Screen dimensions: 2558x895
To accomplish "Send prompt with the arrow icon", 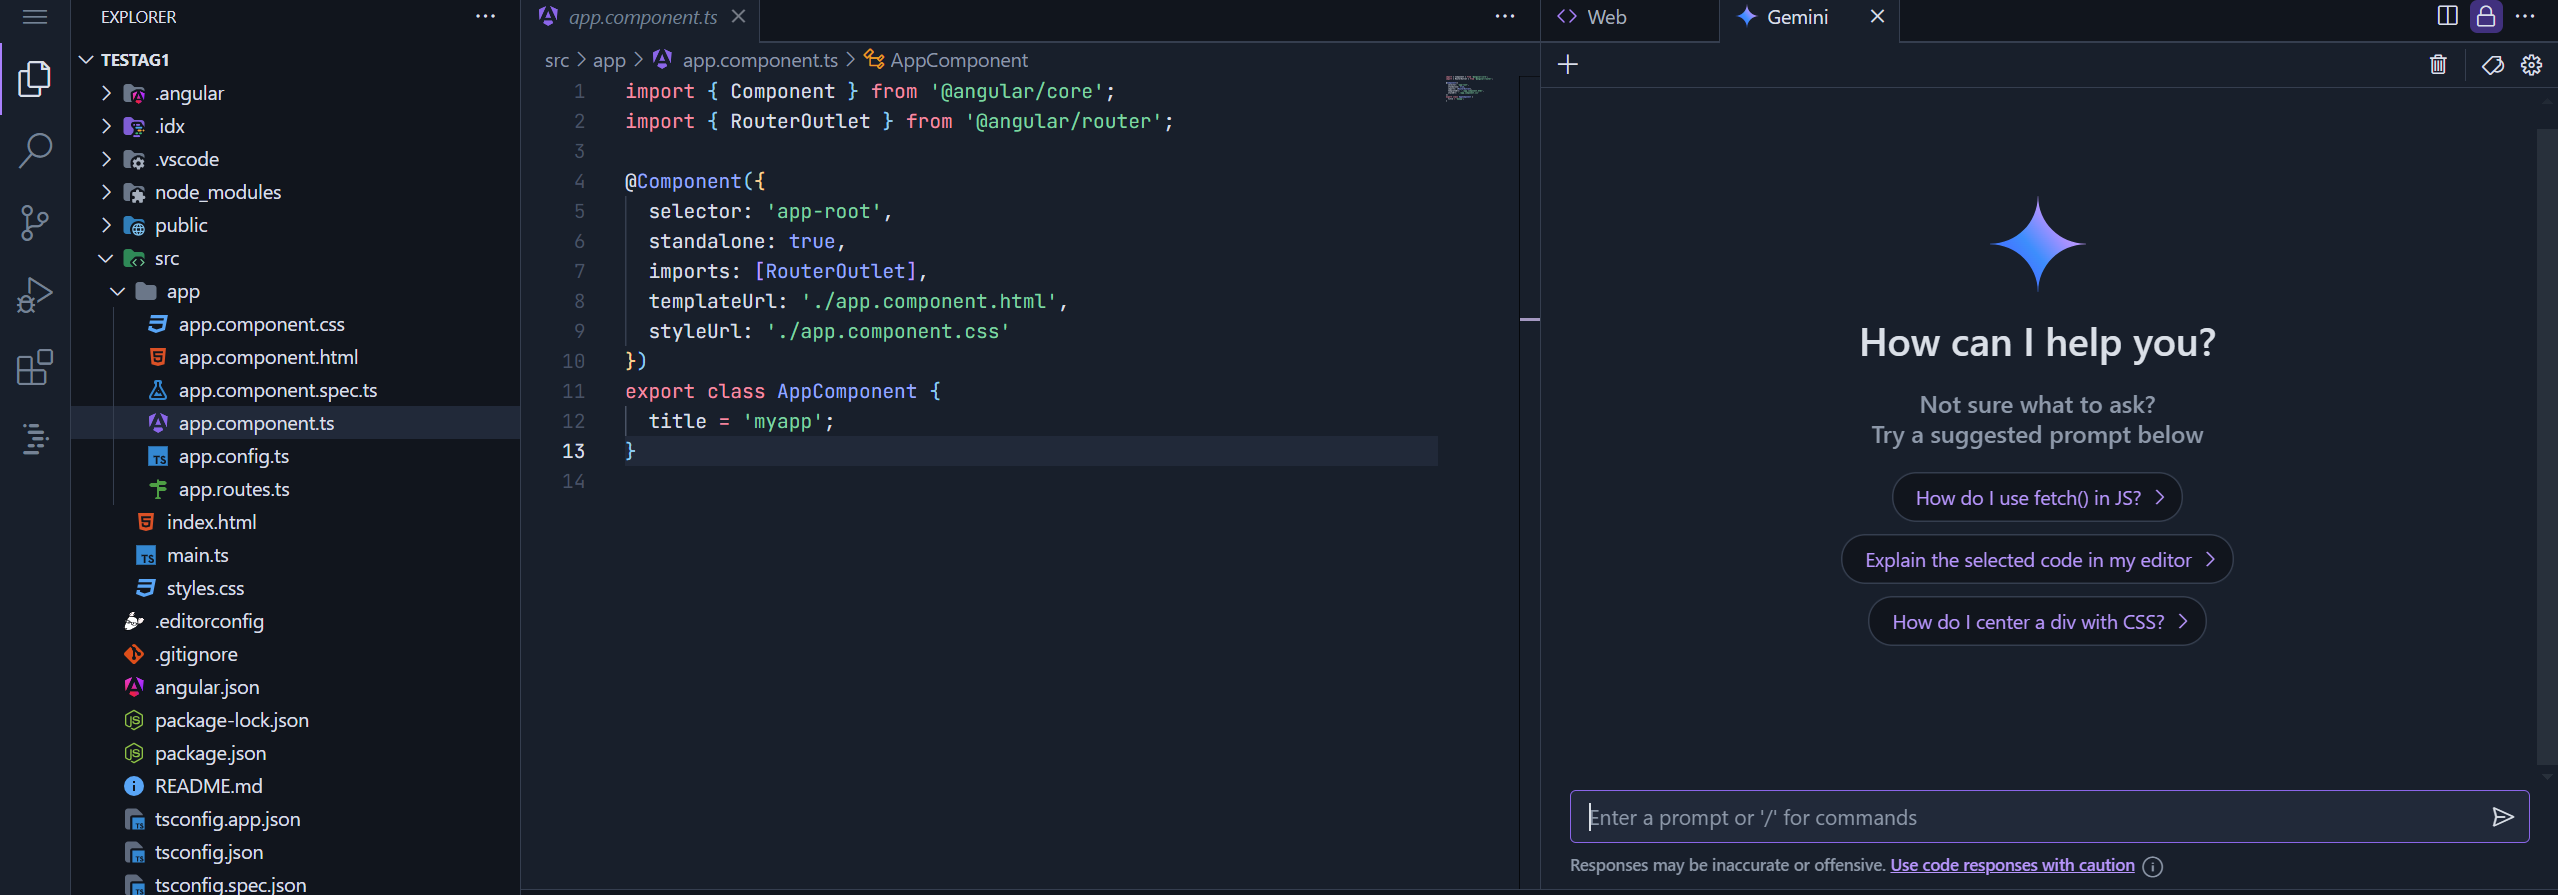I will pos(2502,817).
